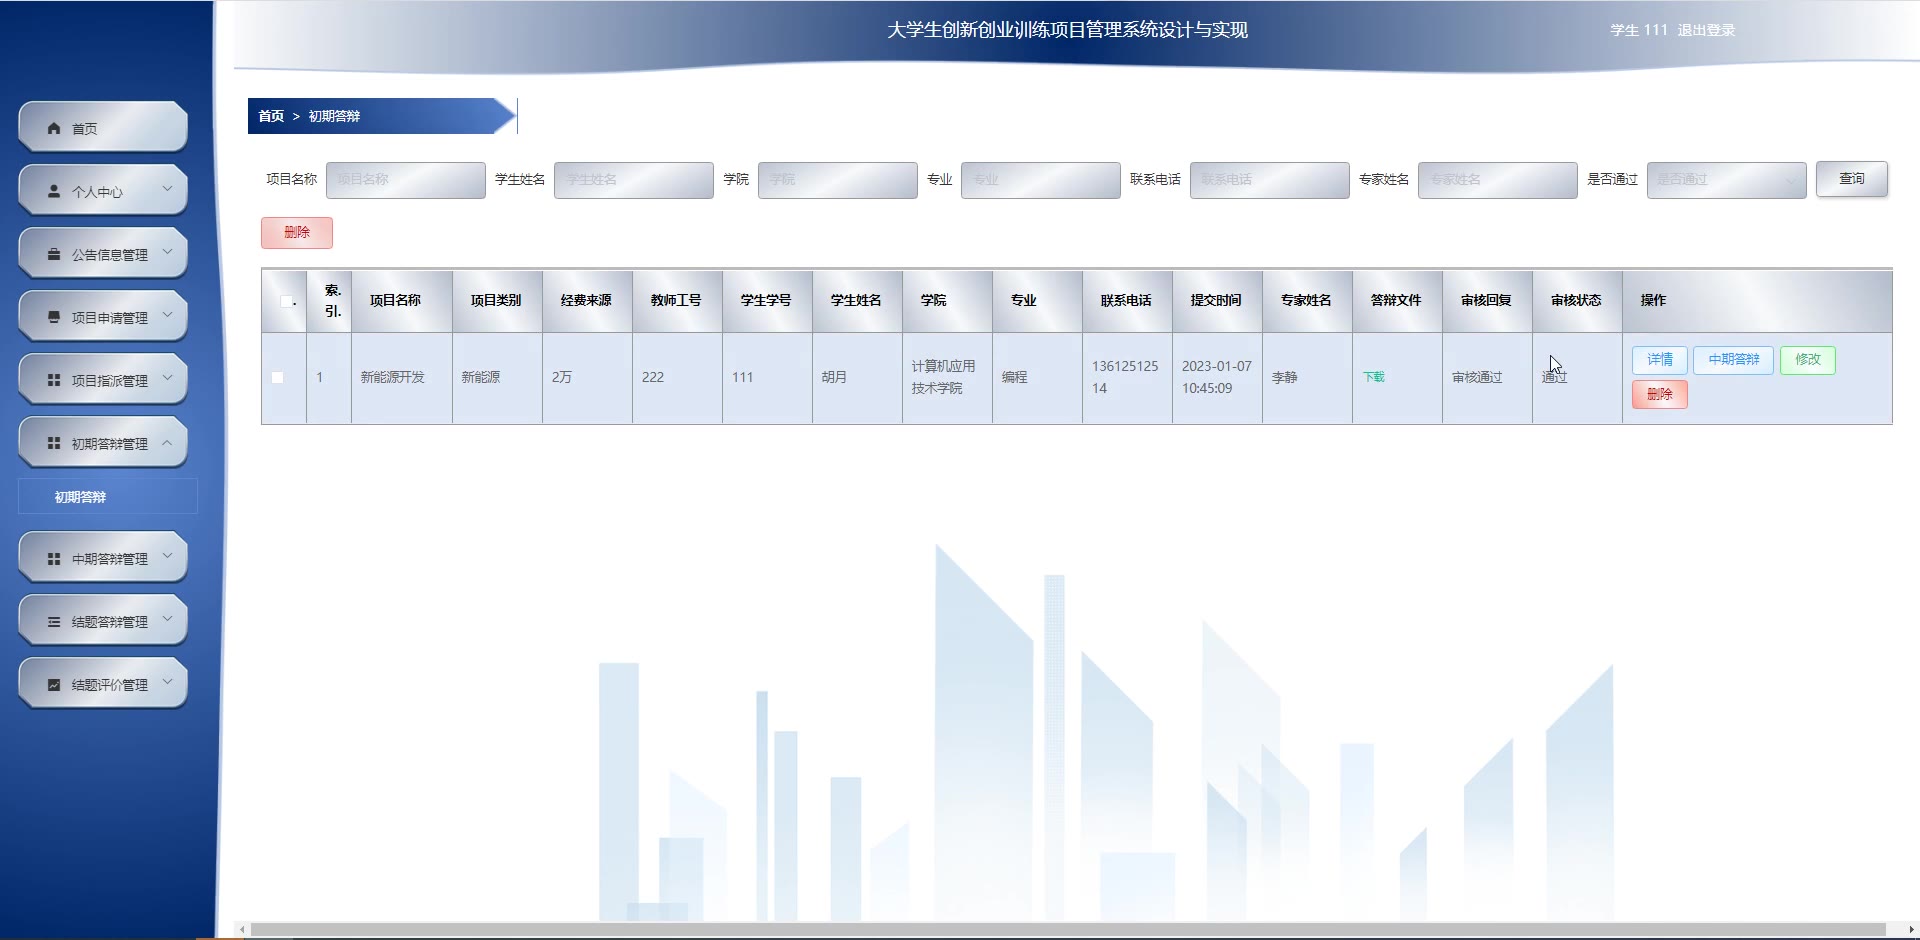The width and height of the screenshot is (1920, 940).
Task: Collapse the 初期答辩管理 menu chevron
Action: pos(167,442)
